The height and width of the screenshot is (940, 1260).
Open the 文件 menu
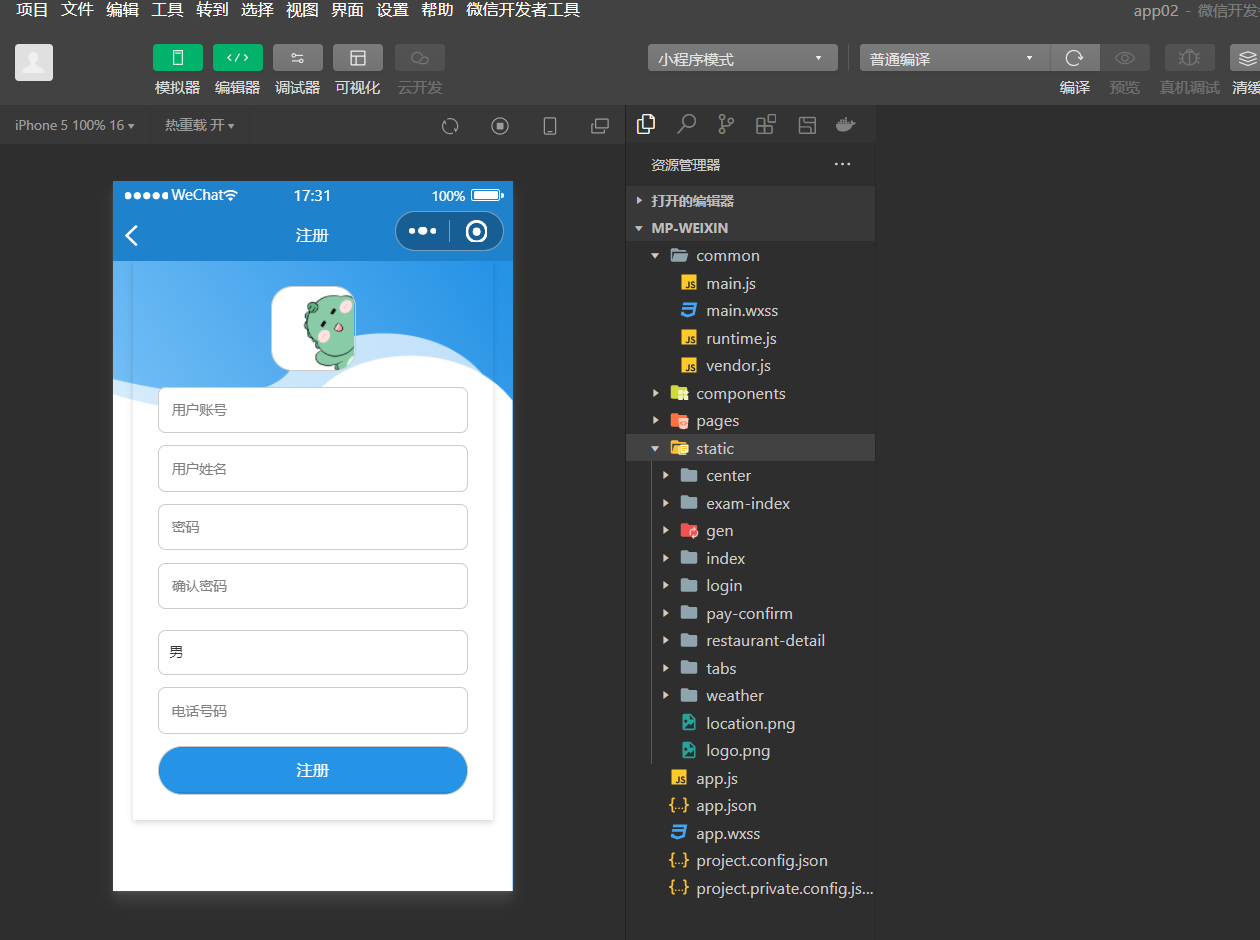(77, 10)
